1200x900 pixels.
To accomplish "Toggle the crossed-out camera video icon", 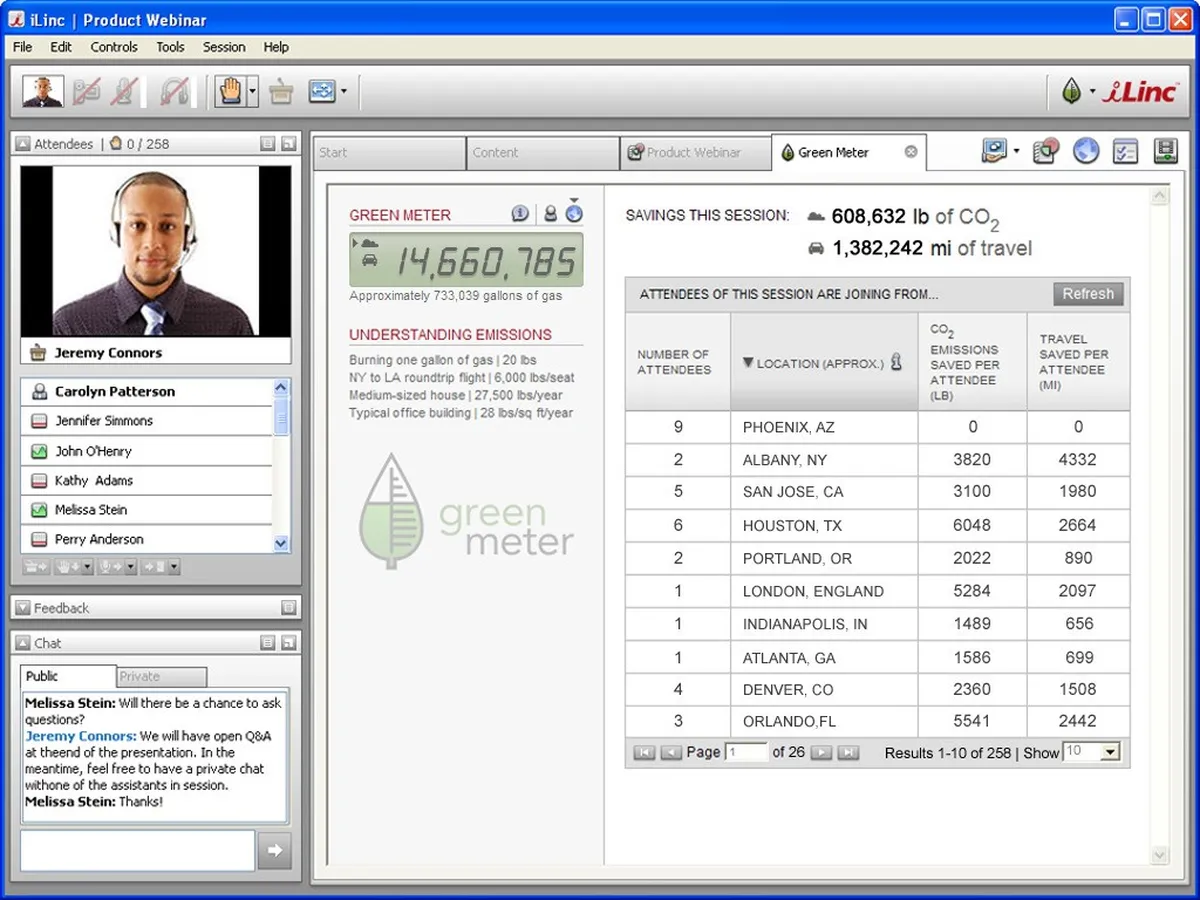I will tap(87, 92).
